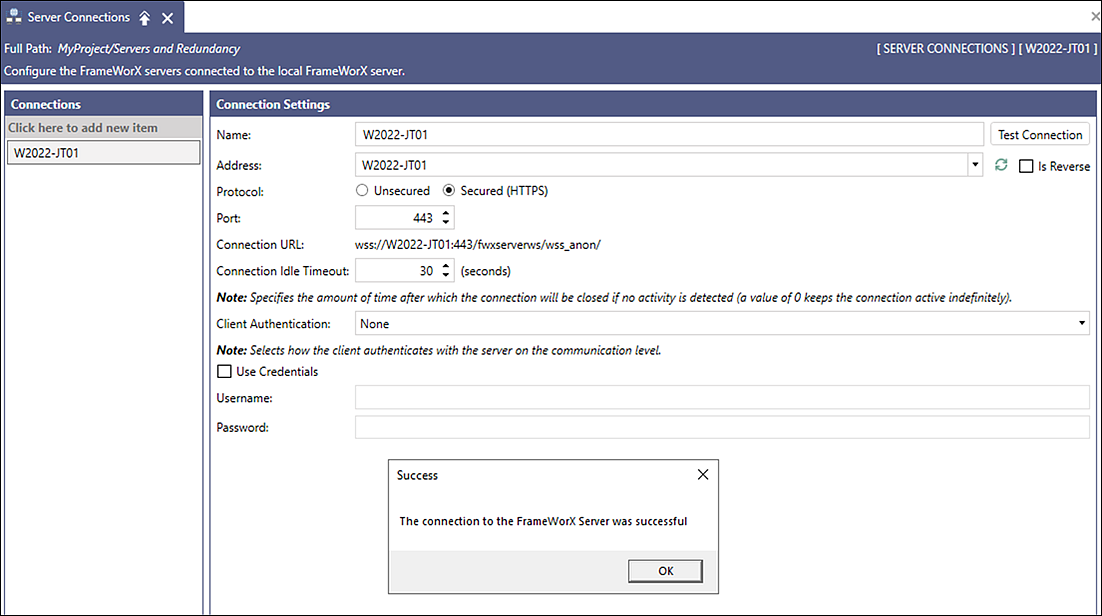Click the Server Connections tab icon
This screenshot has height=616, width=1102.
(13, 17)
